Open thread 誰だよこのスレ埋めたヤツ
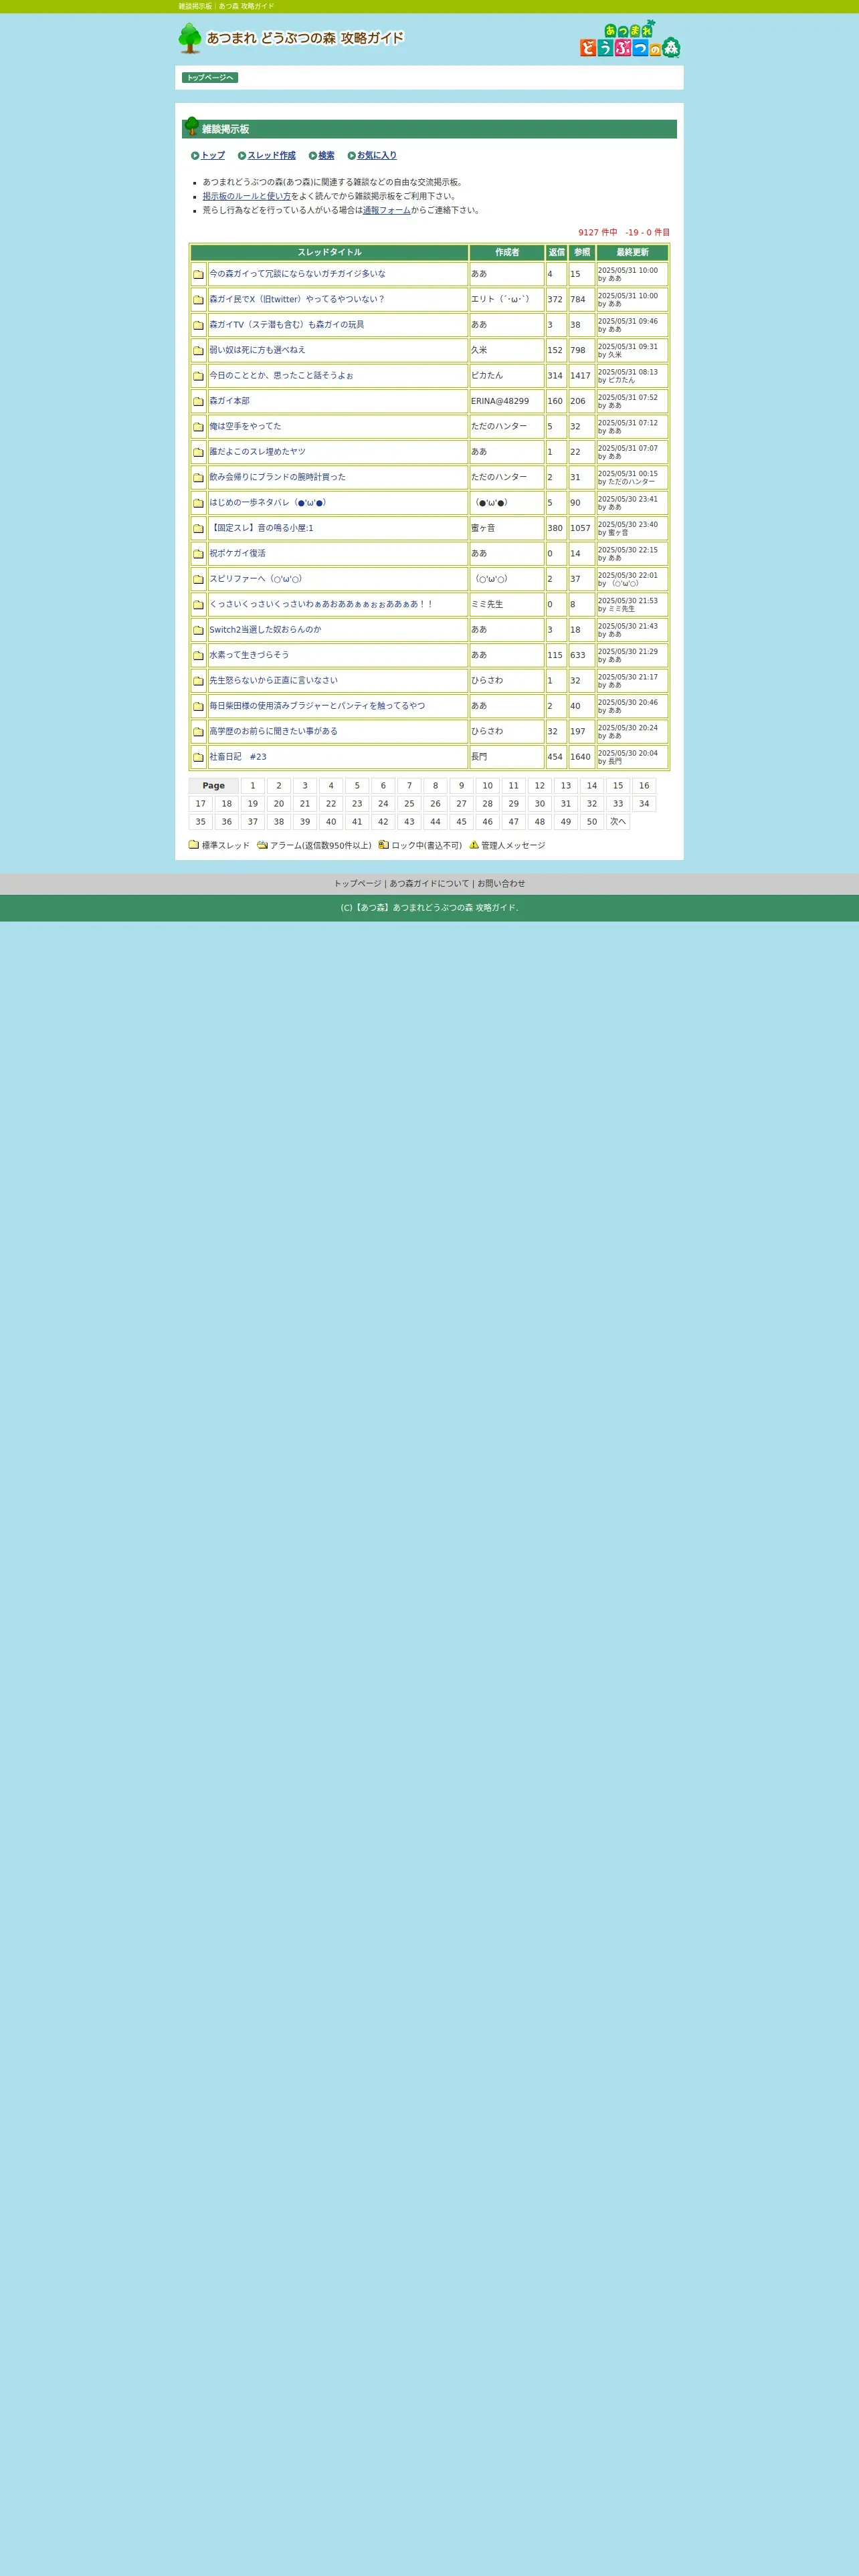Viewport: 859px width, 2576px height. (x=257, y=452)
